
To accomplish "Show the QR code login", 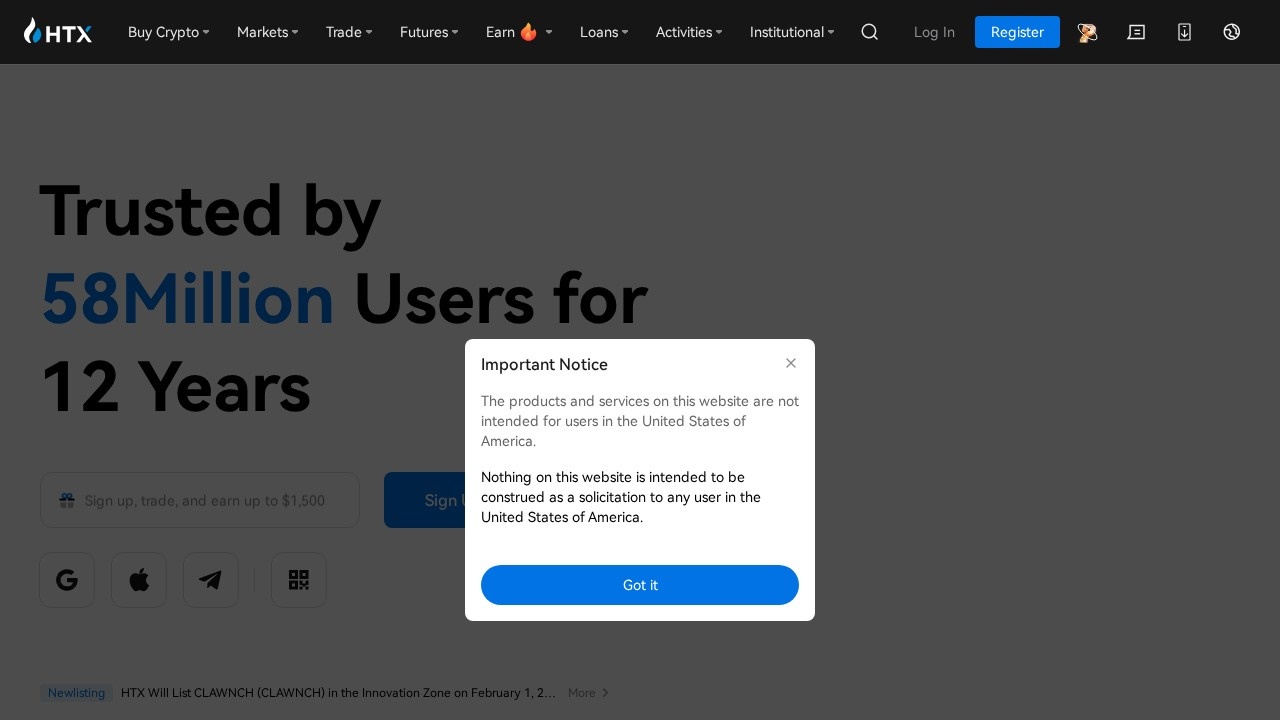I will (299, 580).
